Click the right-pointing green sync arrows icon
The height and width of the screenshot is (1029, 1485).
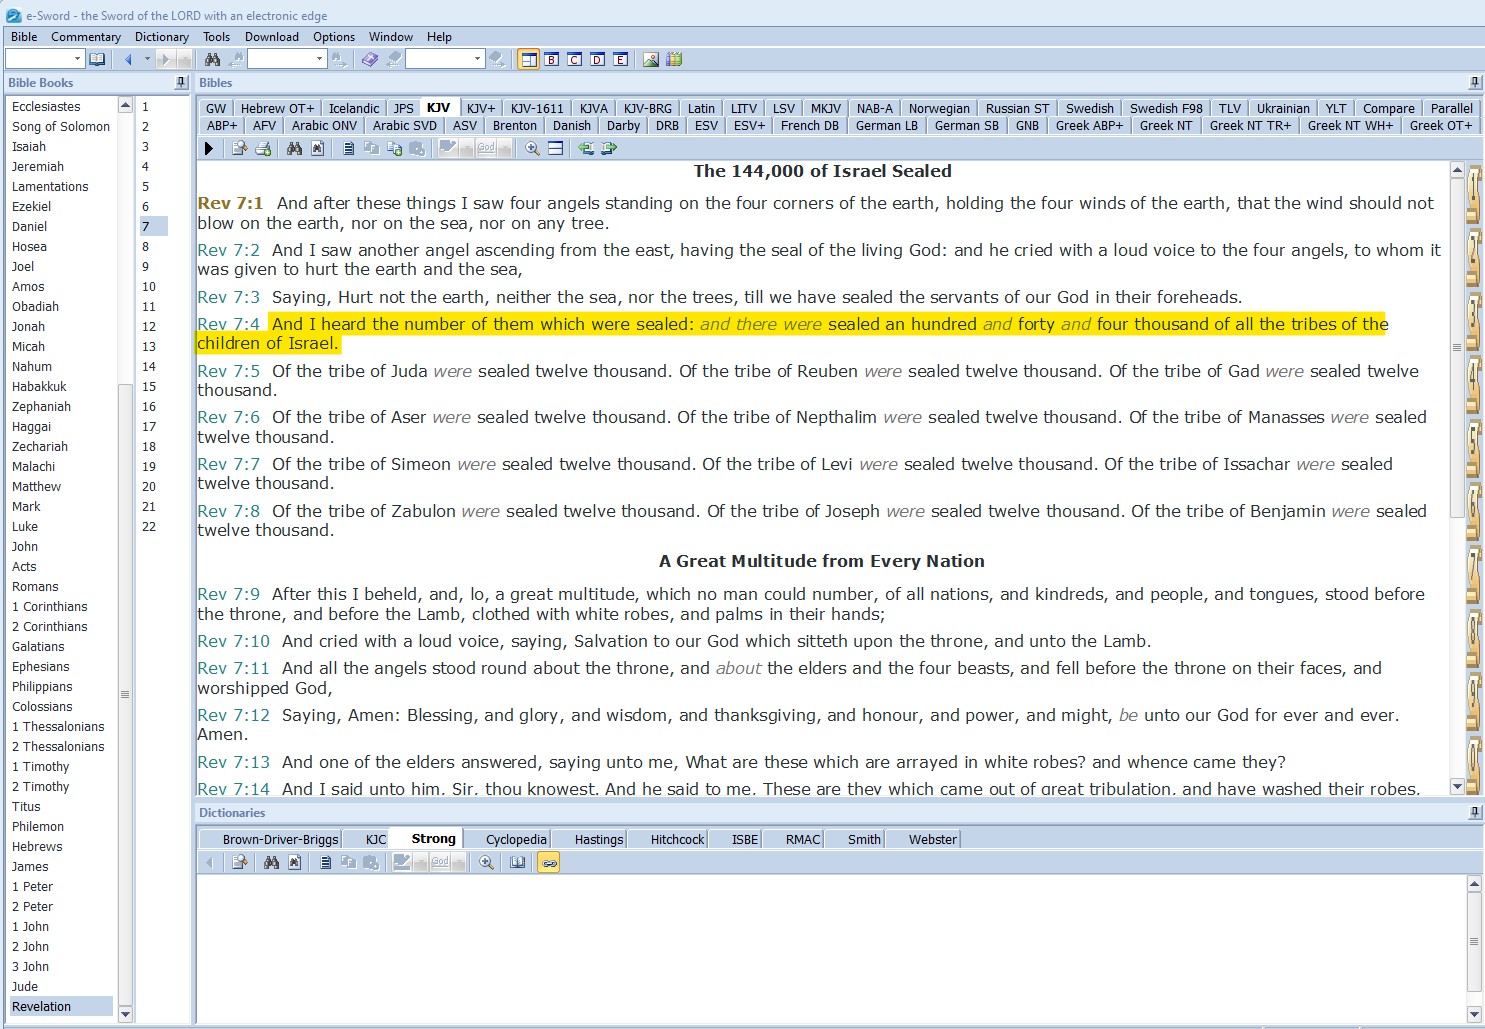pyautogui.click(x=609, y=148)
